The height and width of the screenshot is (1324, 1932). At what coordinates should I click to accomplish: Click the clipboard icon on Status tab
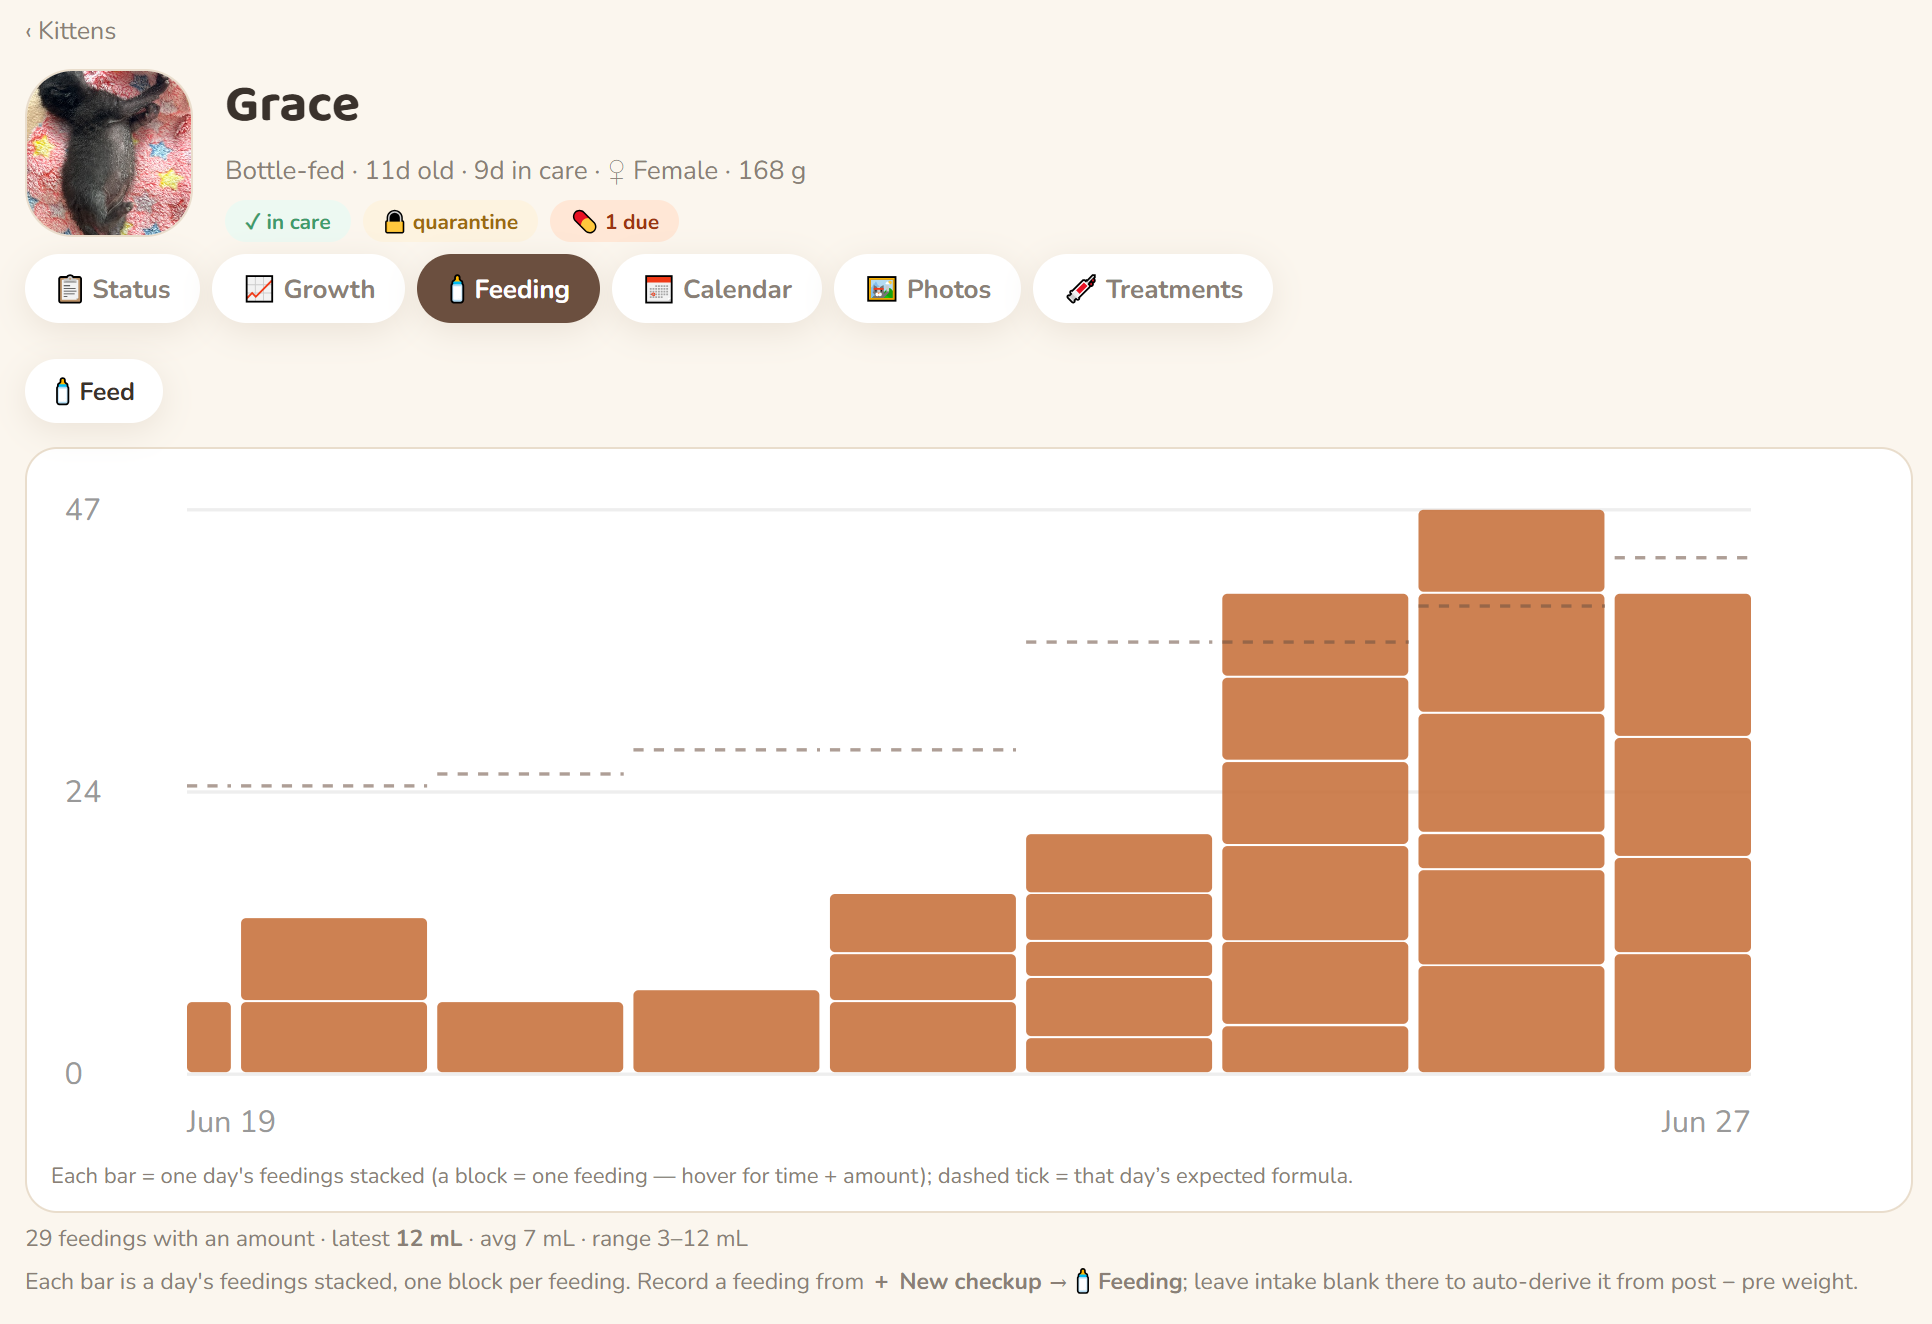click(69, 289)
